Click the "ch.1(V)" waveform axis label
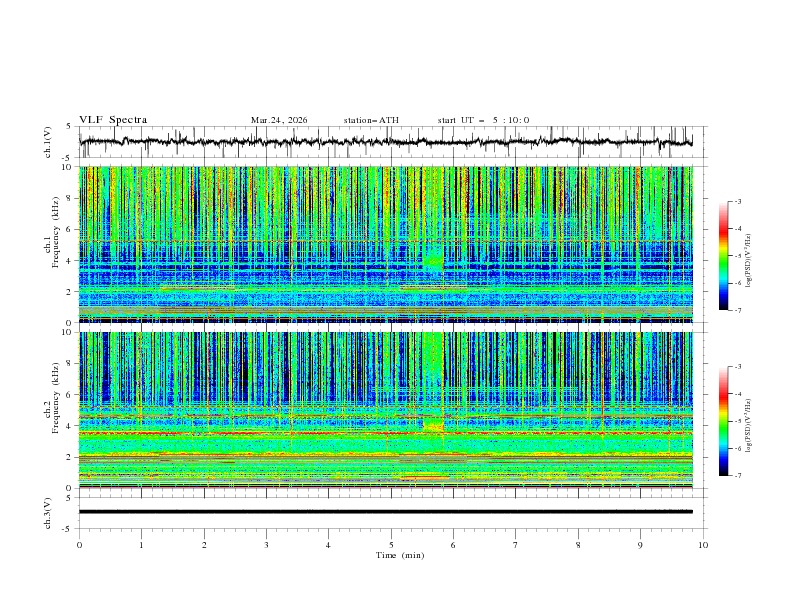Viewport: 792px width, 612px height. 48,142
